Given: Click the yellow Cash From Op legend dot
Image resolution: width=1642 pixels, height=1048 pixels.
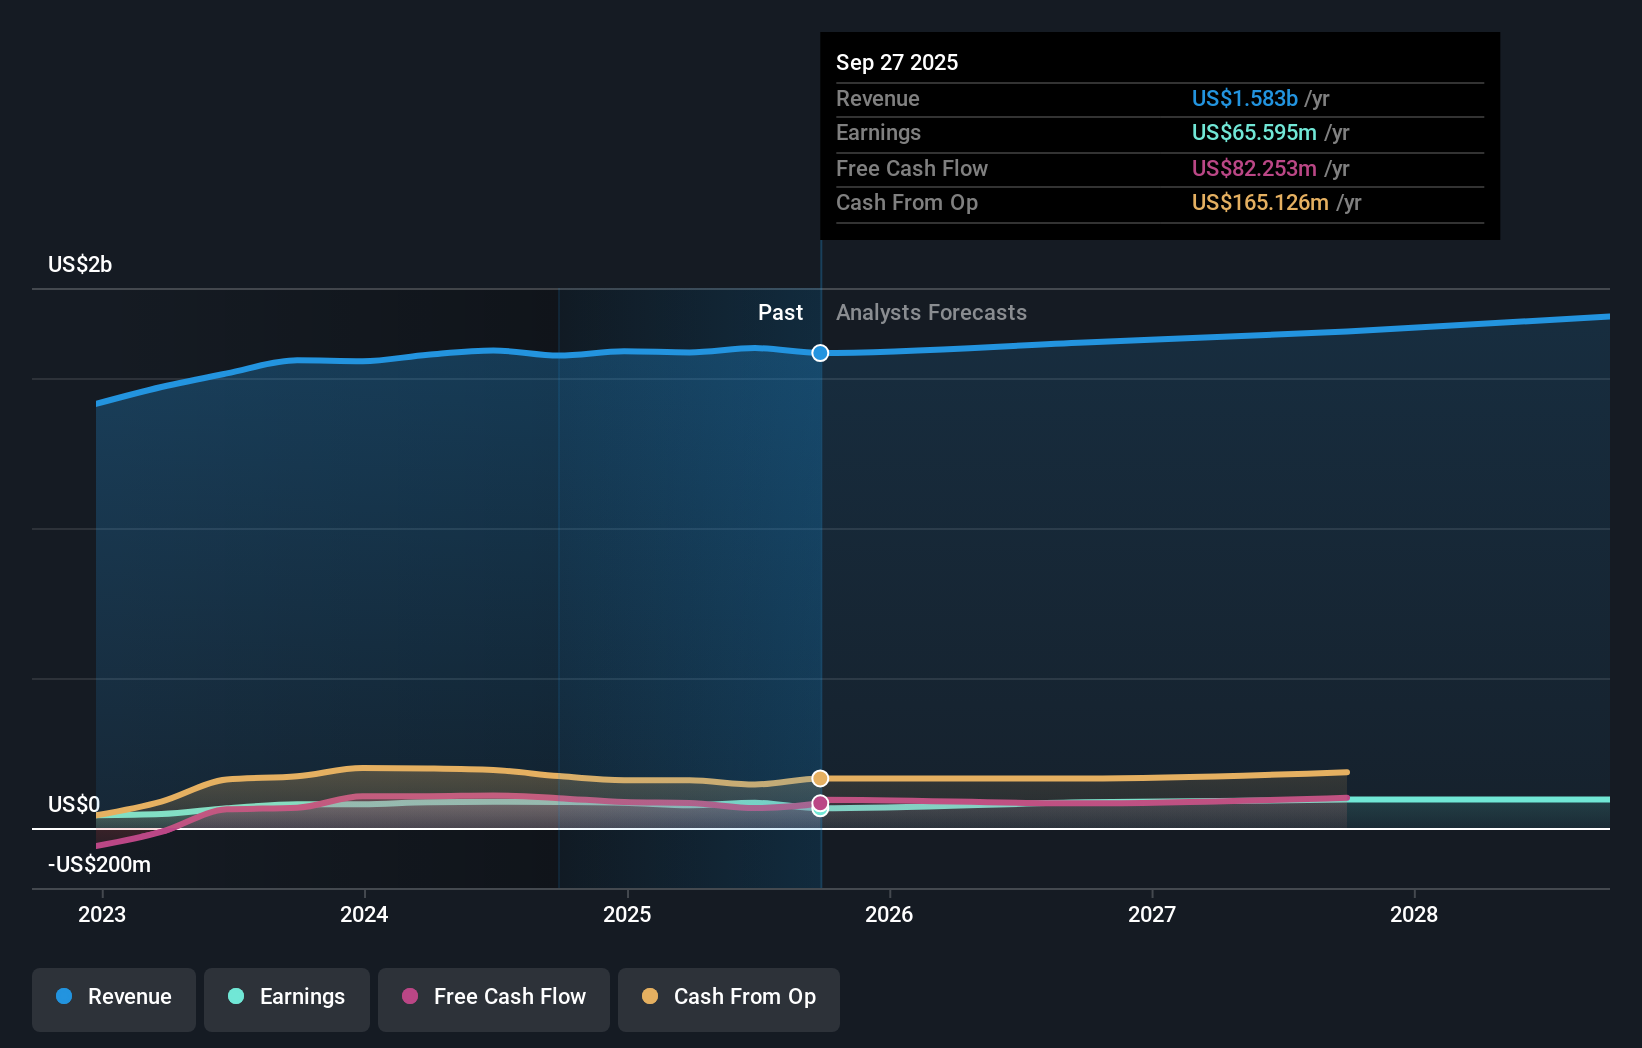Looking at the screenshot, I should (x=650, y=997).
